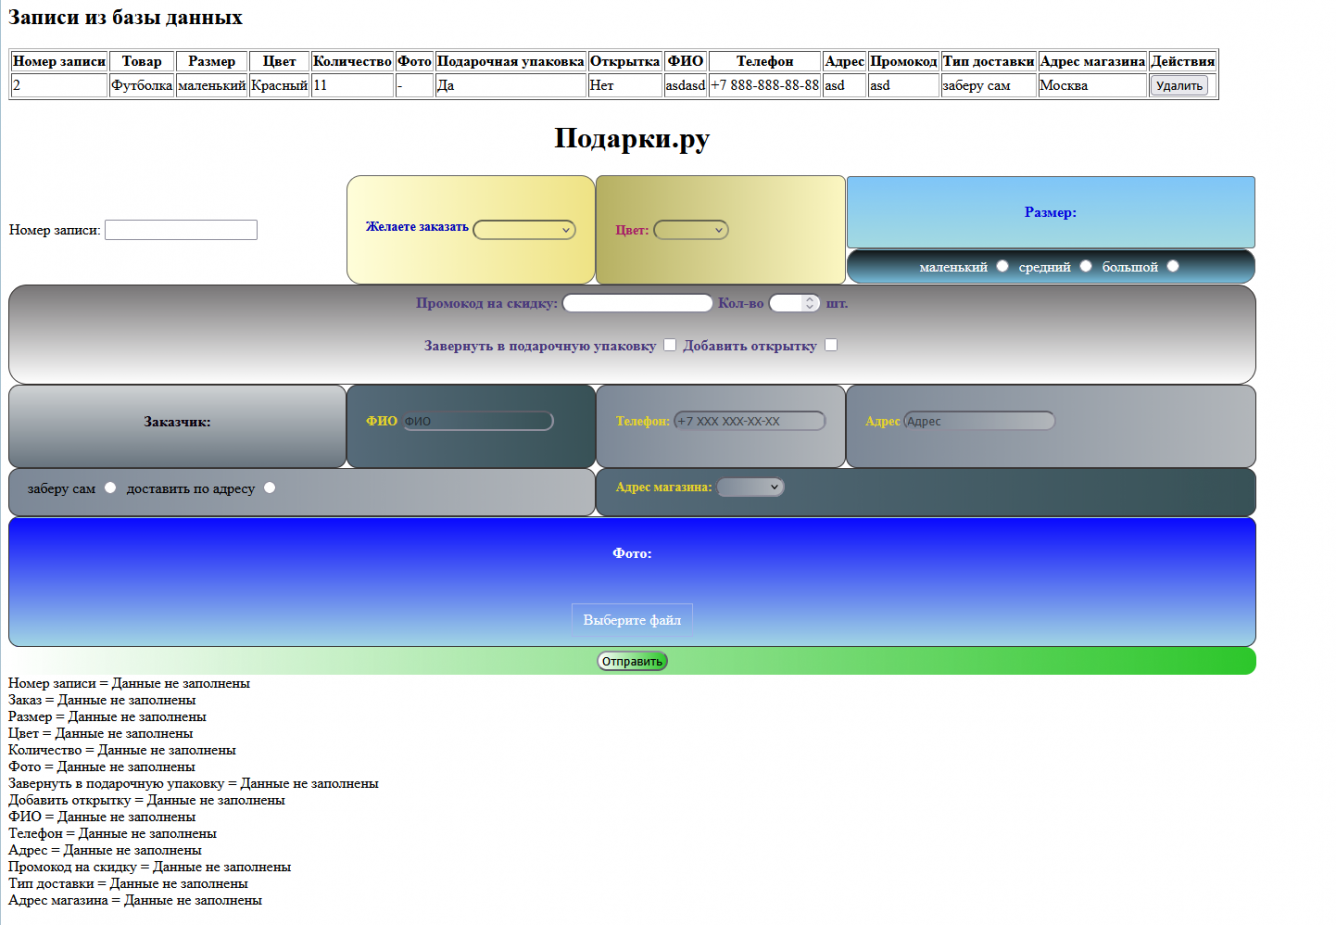Viewport: 1336px width, 925px height.
Task: Click the Товар column header
Action: pyautogui.click(x=142, y=61)
